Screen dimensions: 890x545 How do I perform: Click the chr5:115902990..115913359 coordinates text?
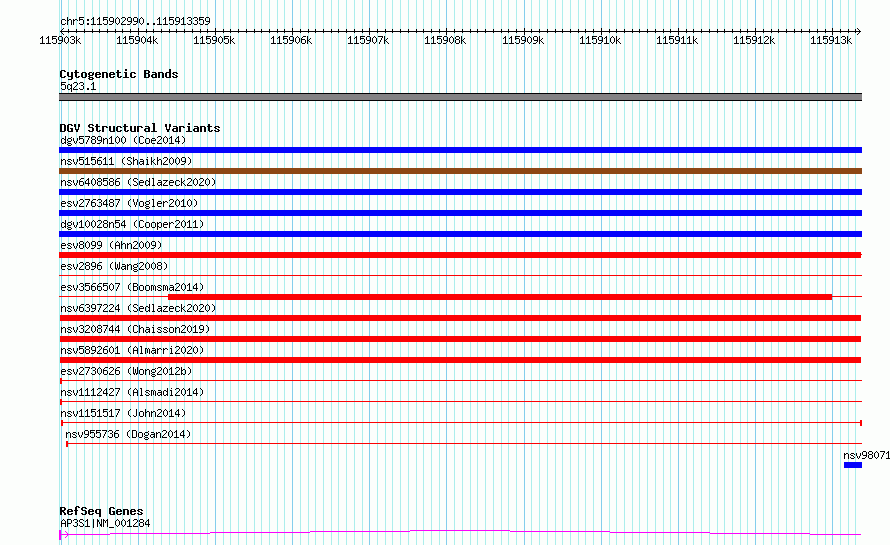coord(135,21)
